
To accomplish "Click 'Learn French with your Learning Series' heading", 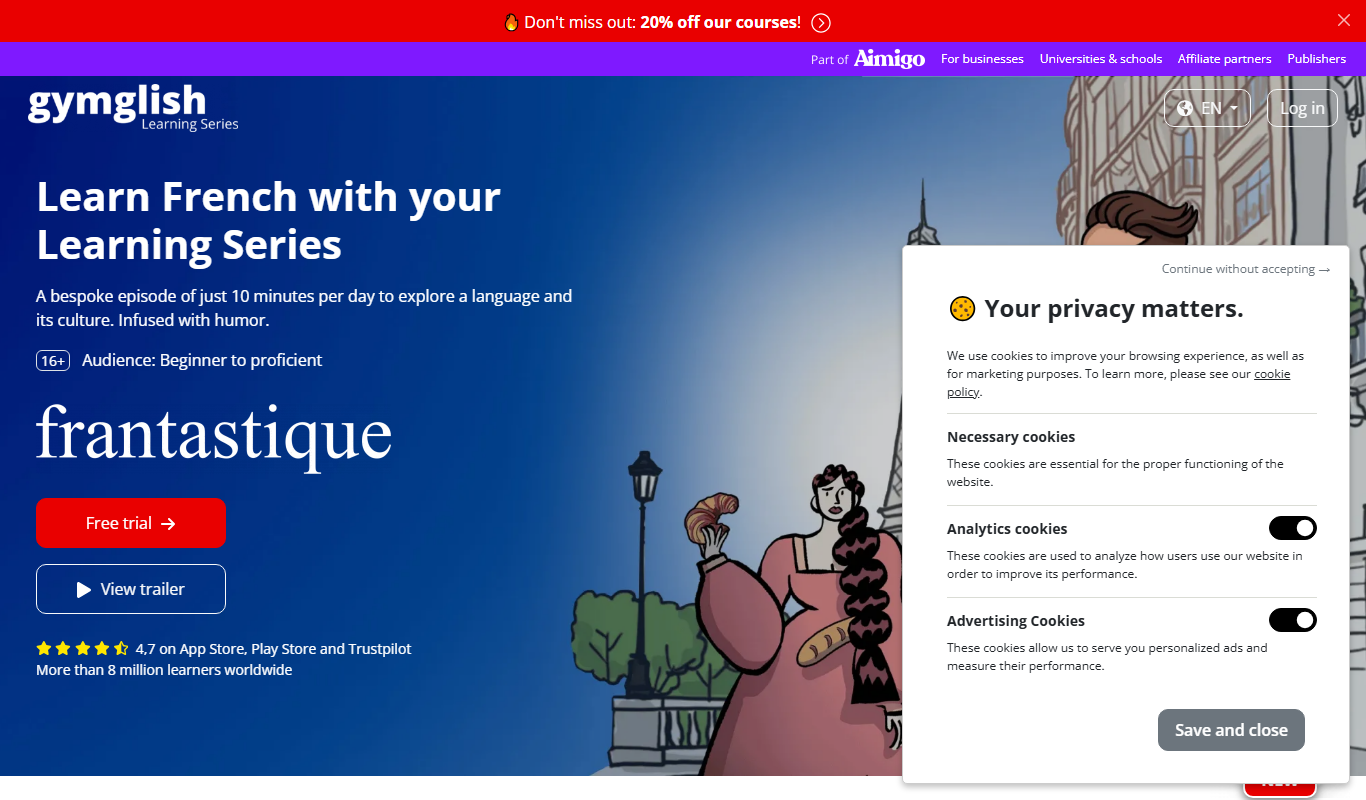I will click(268, 220).
